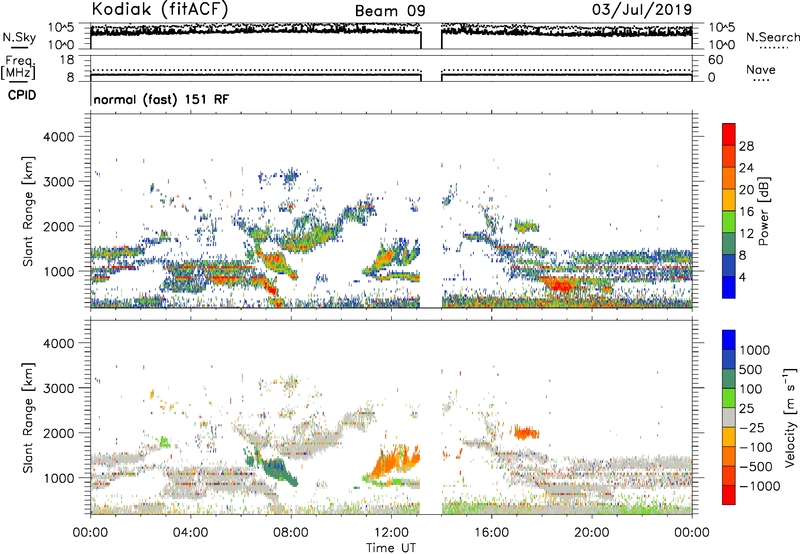Click the 'Beam 09' heading
Screen dimensions: 800x554
click(390, 11)
